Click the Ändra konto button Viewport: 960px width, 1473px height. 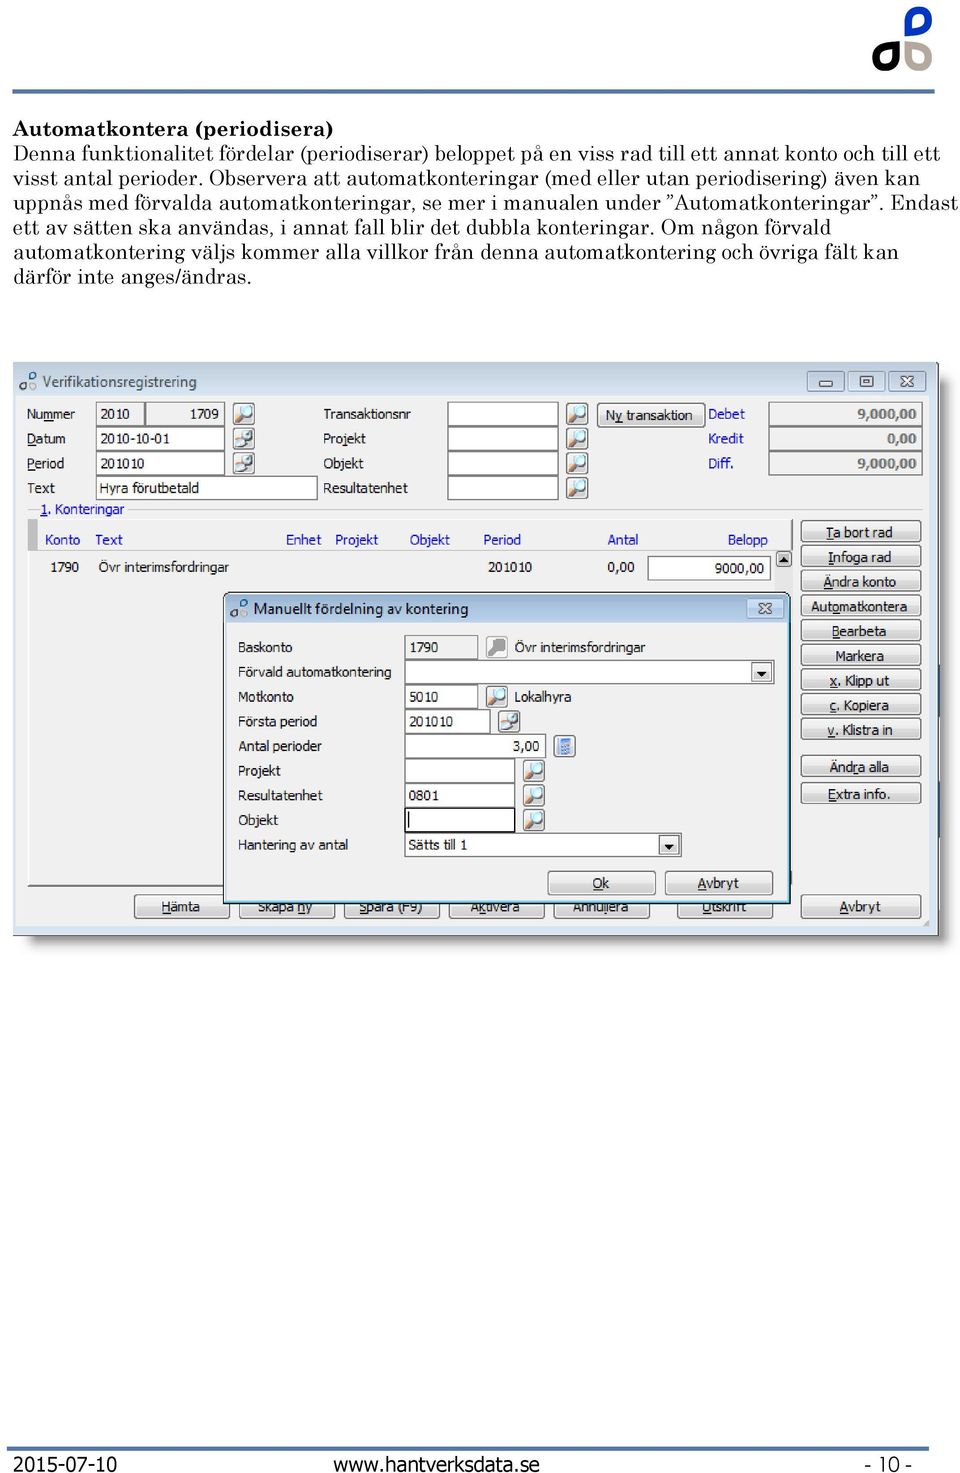pos(860,581)
